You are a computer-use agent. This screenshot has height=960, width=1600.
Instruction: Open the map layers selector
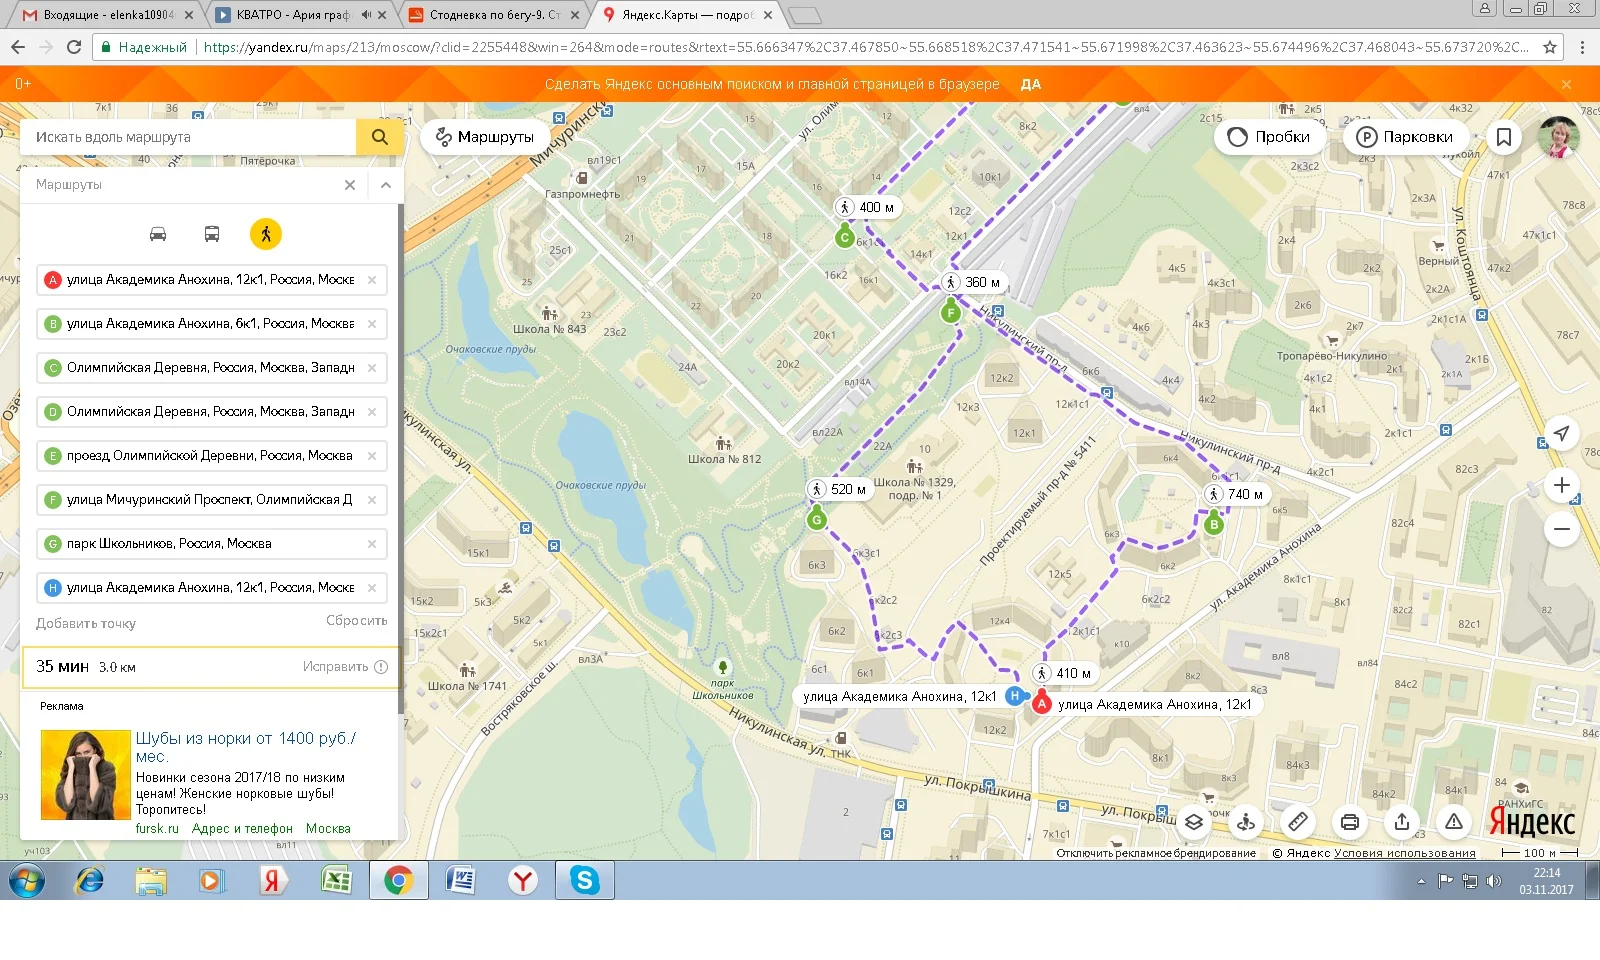pyautogui.click(x=1194, y=822)
